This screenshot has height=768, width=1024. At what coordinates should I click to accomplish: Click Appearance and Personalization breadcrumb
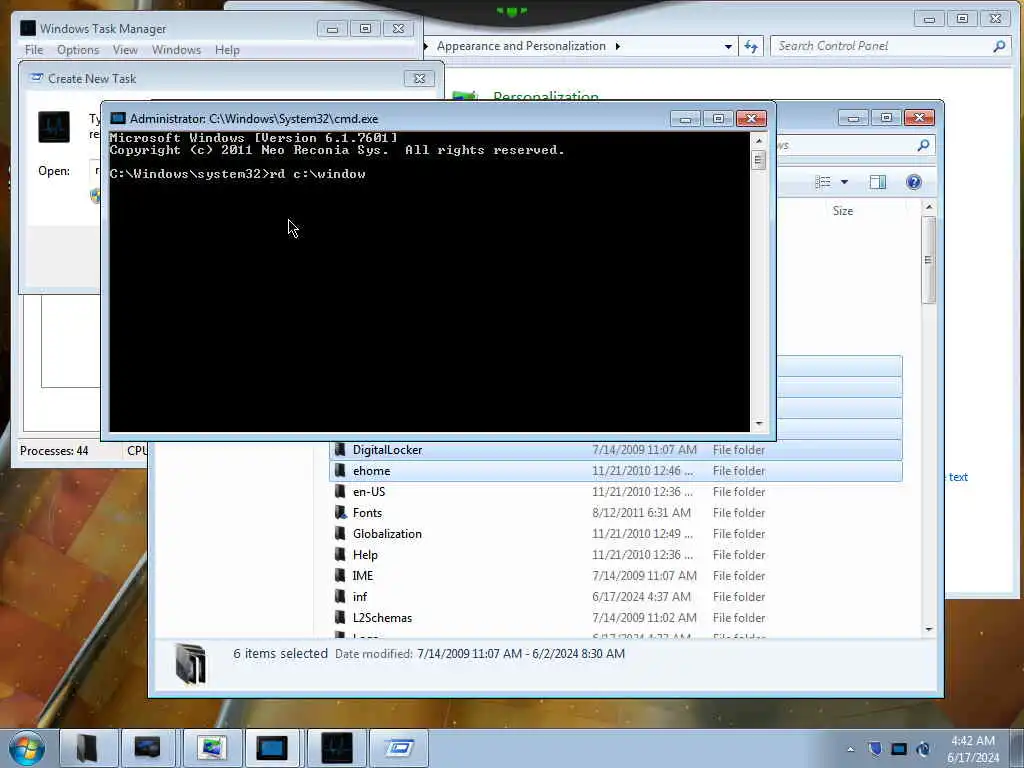tap(521, 46)
